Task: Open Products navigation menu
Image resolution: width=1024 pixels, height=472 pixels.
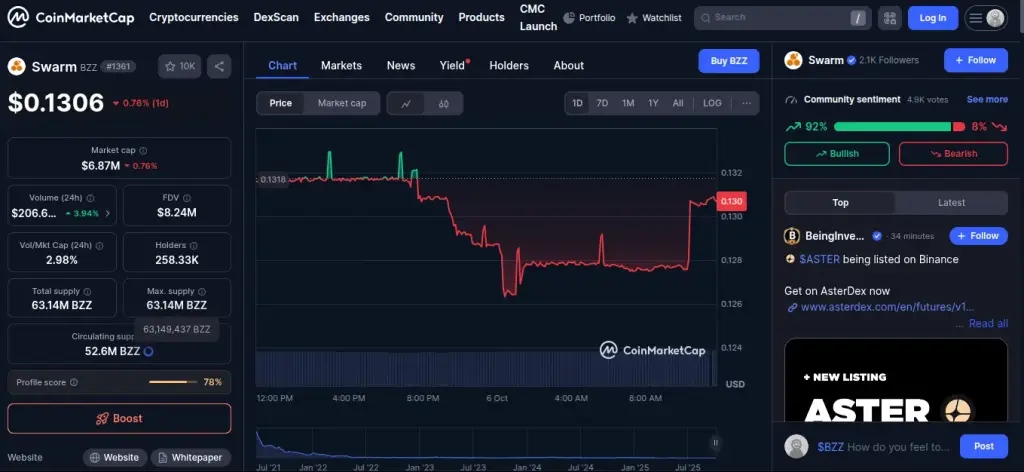Action: [x=481, y=18]
